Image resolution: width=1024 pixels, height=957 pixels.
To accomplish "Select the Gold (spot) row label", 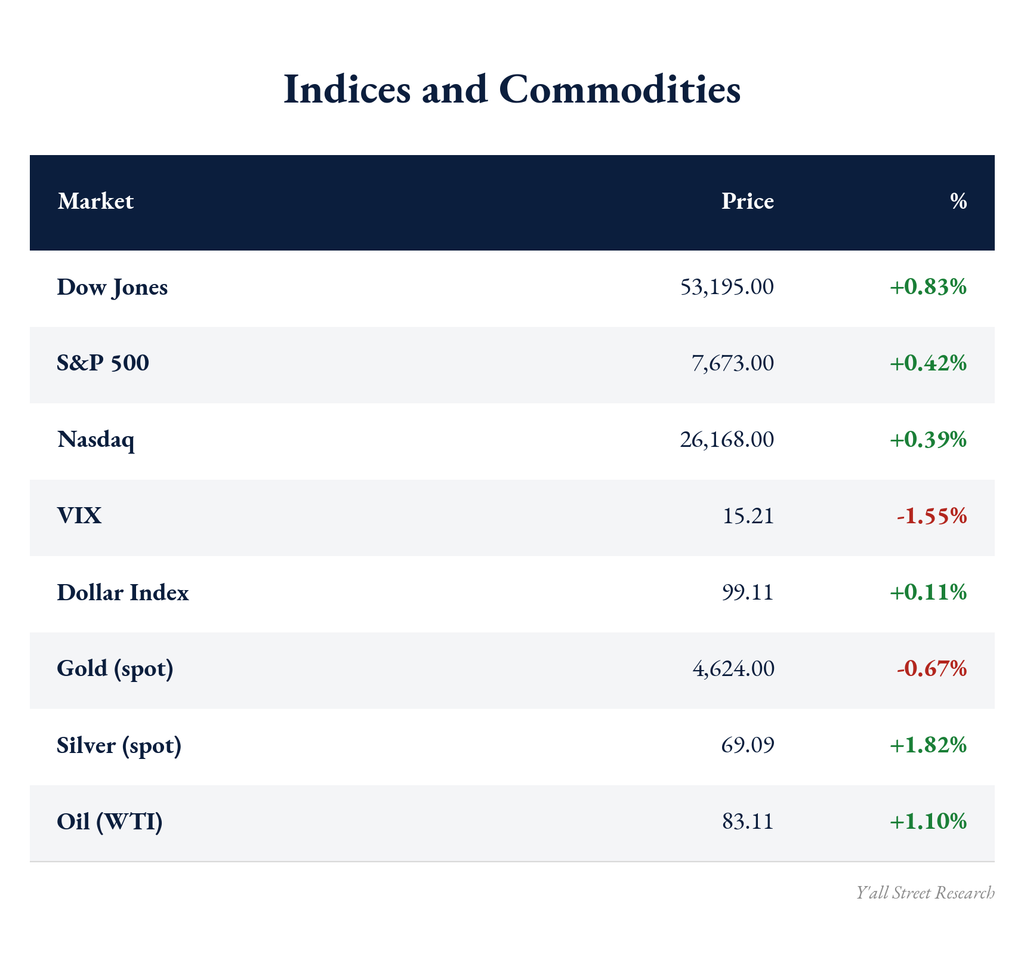I will (115, 670).
